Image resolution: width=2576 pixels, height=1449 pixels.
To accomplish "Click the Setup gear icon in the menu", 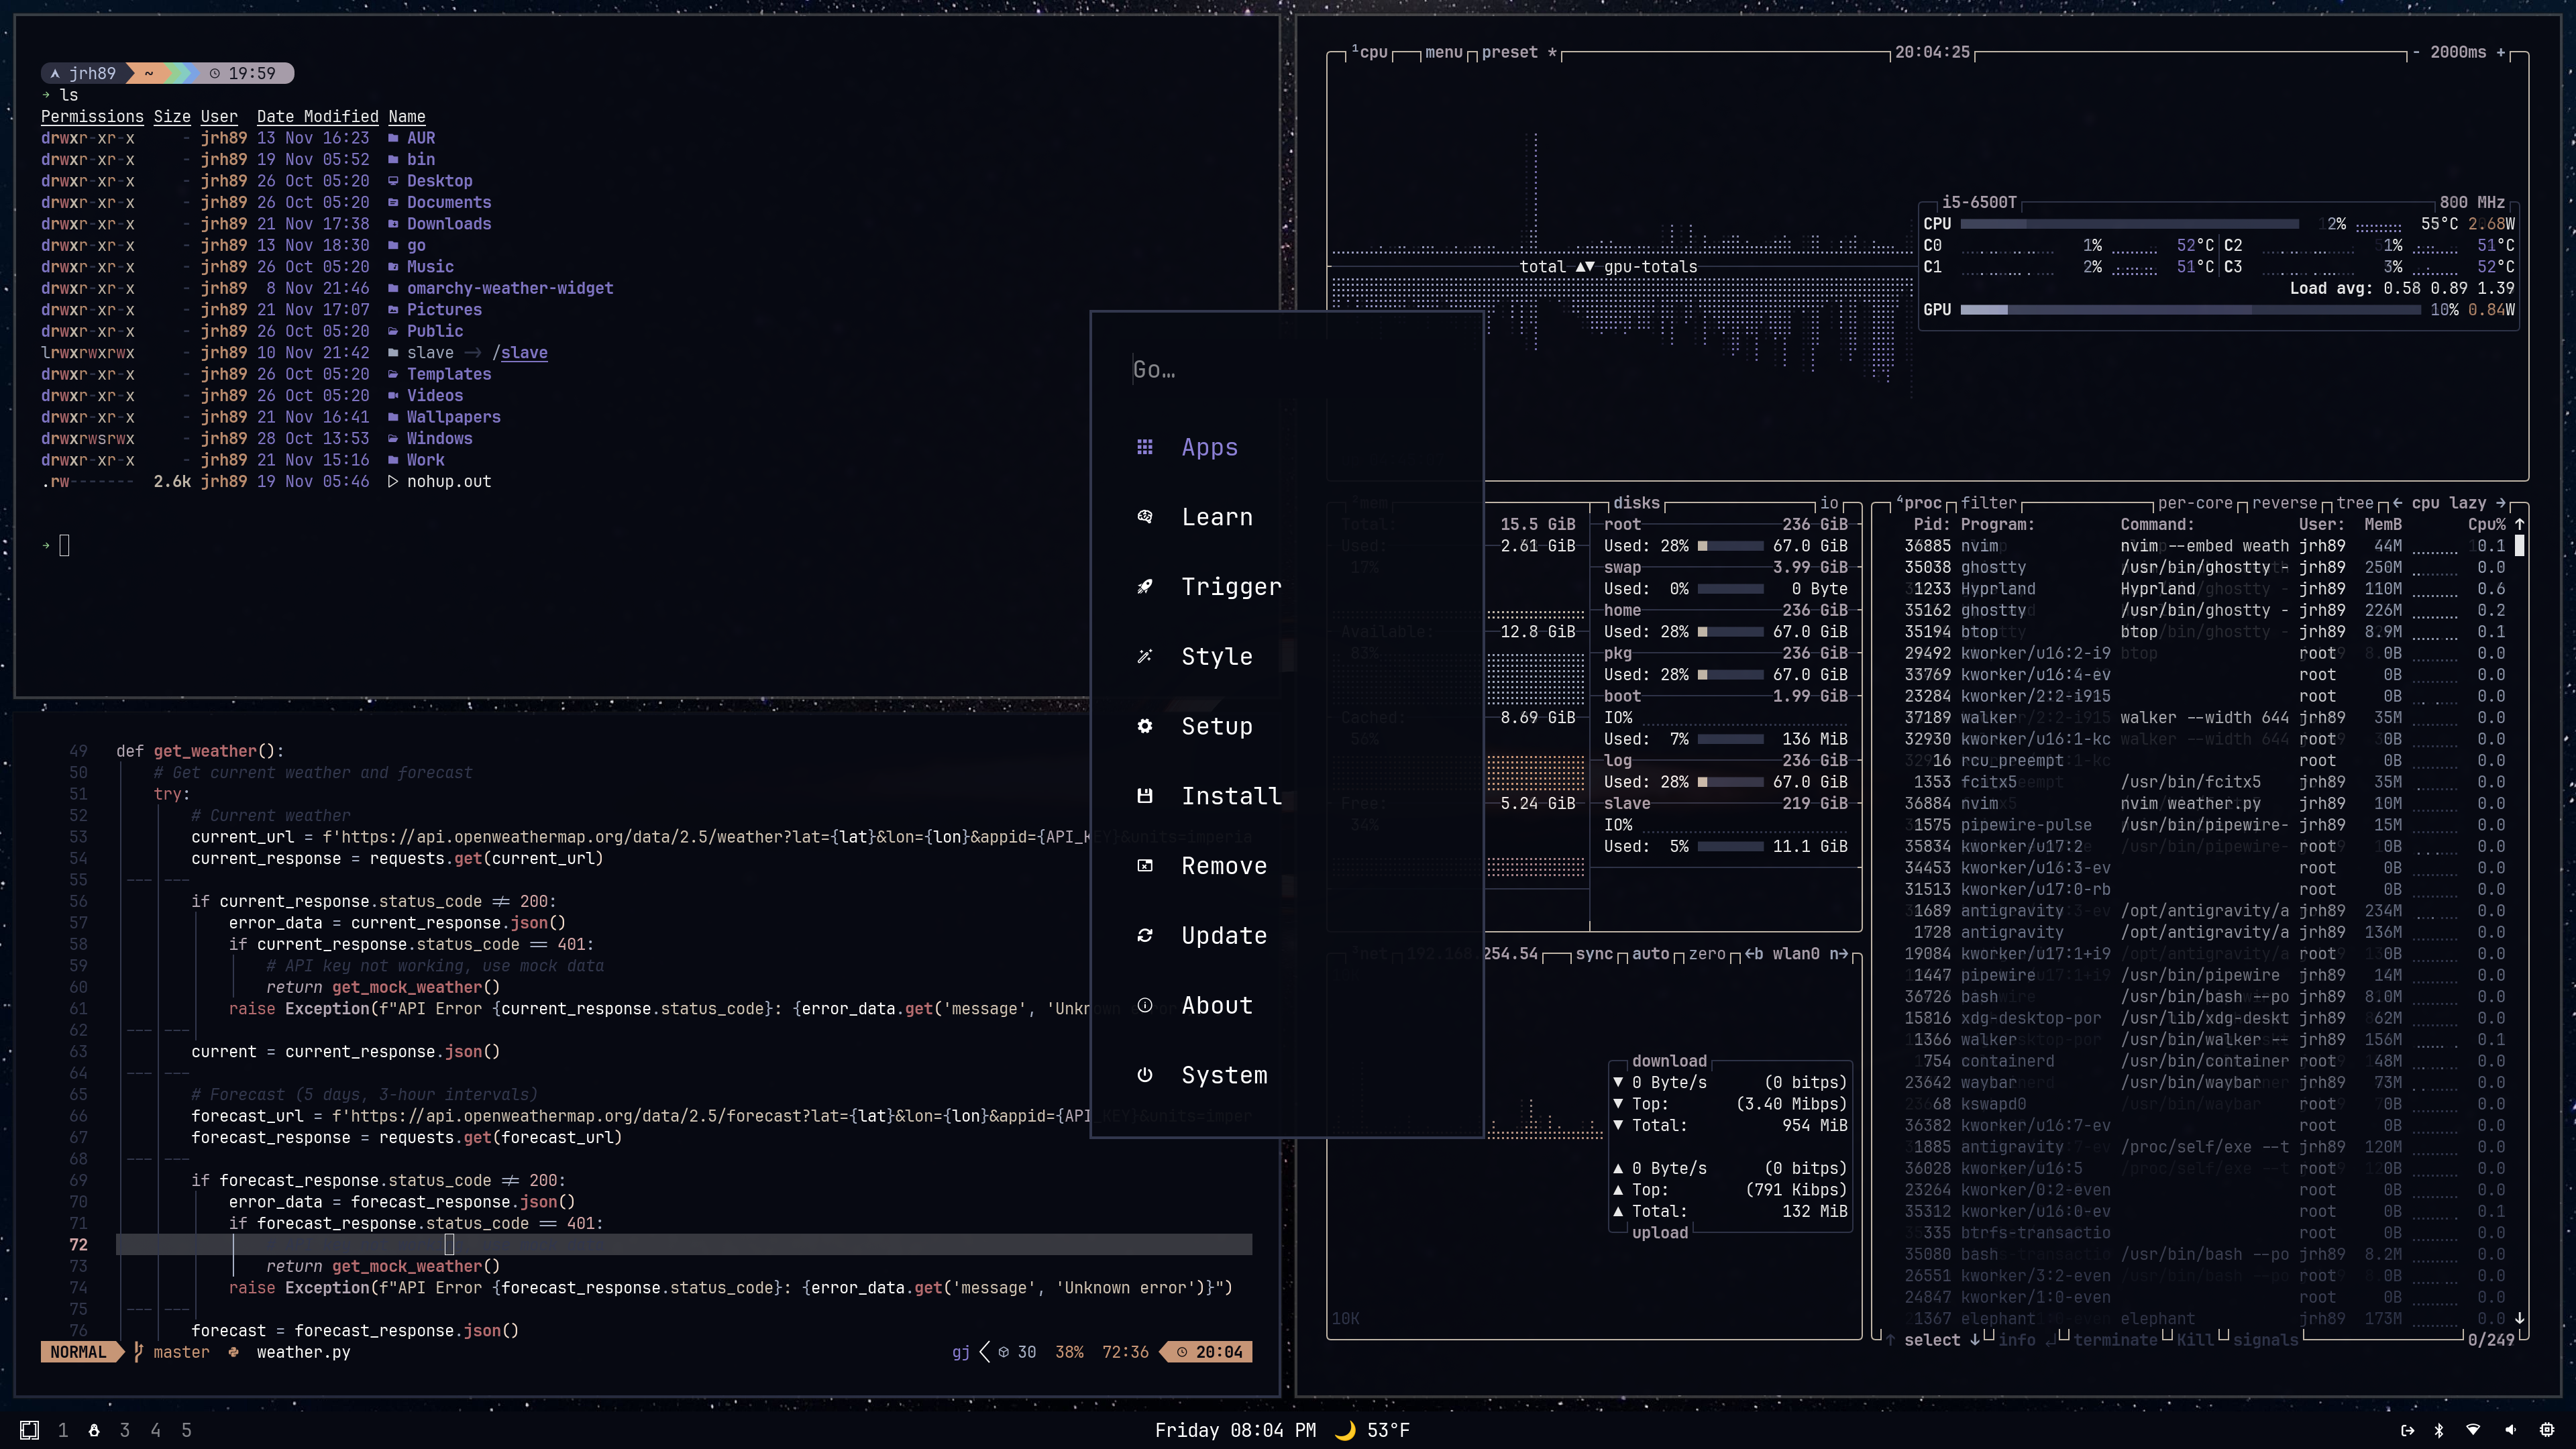I will [1145, 726].
